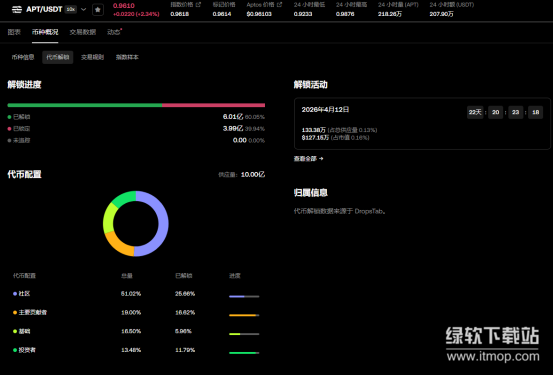This screenshot has height=376, width=554.
Task: Click the 51.02% total value
Action: click(x=131, y=294)
